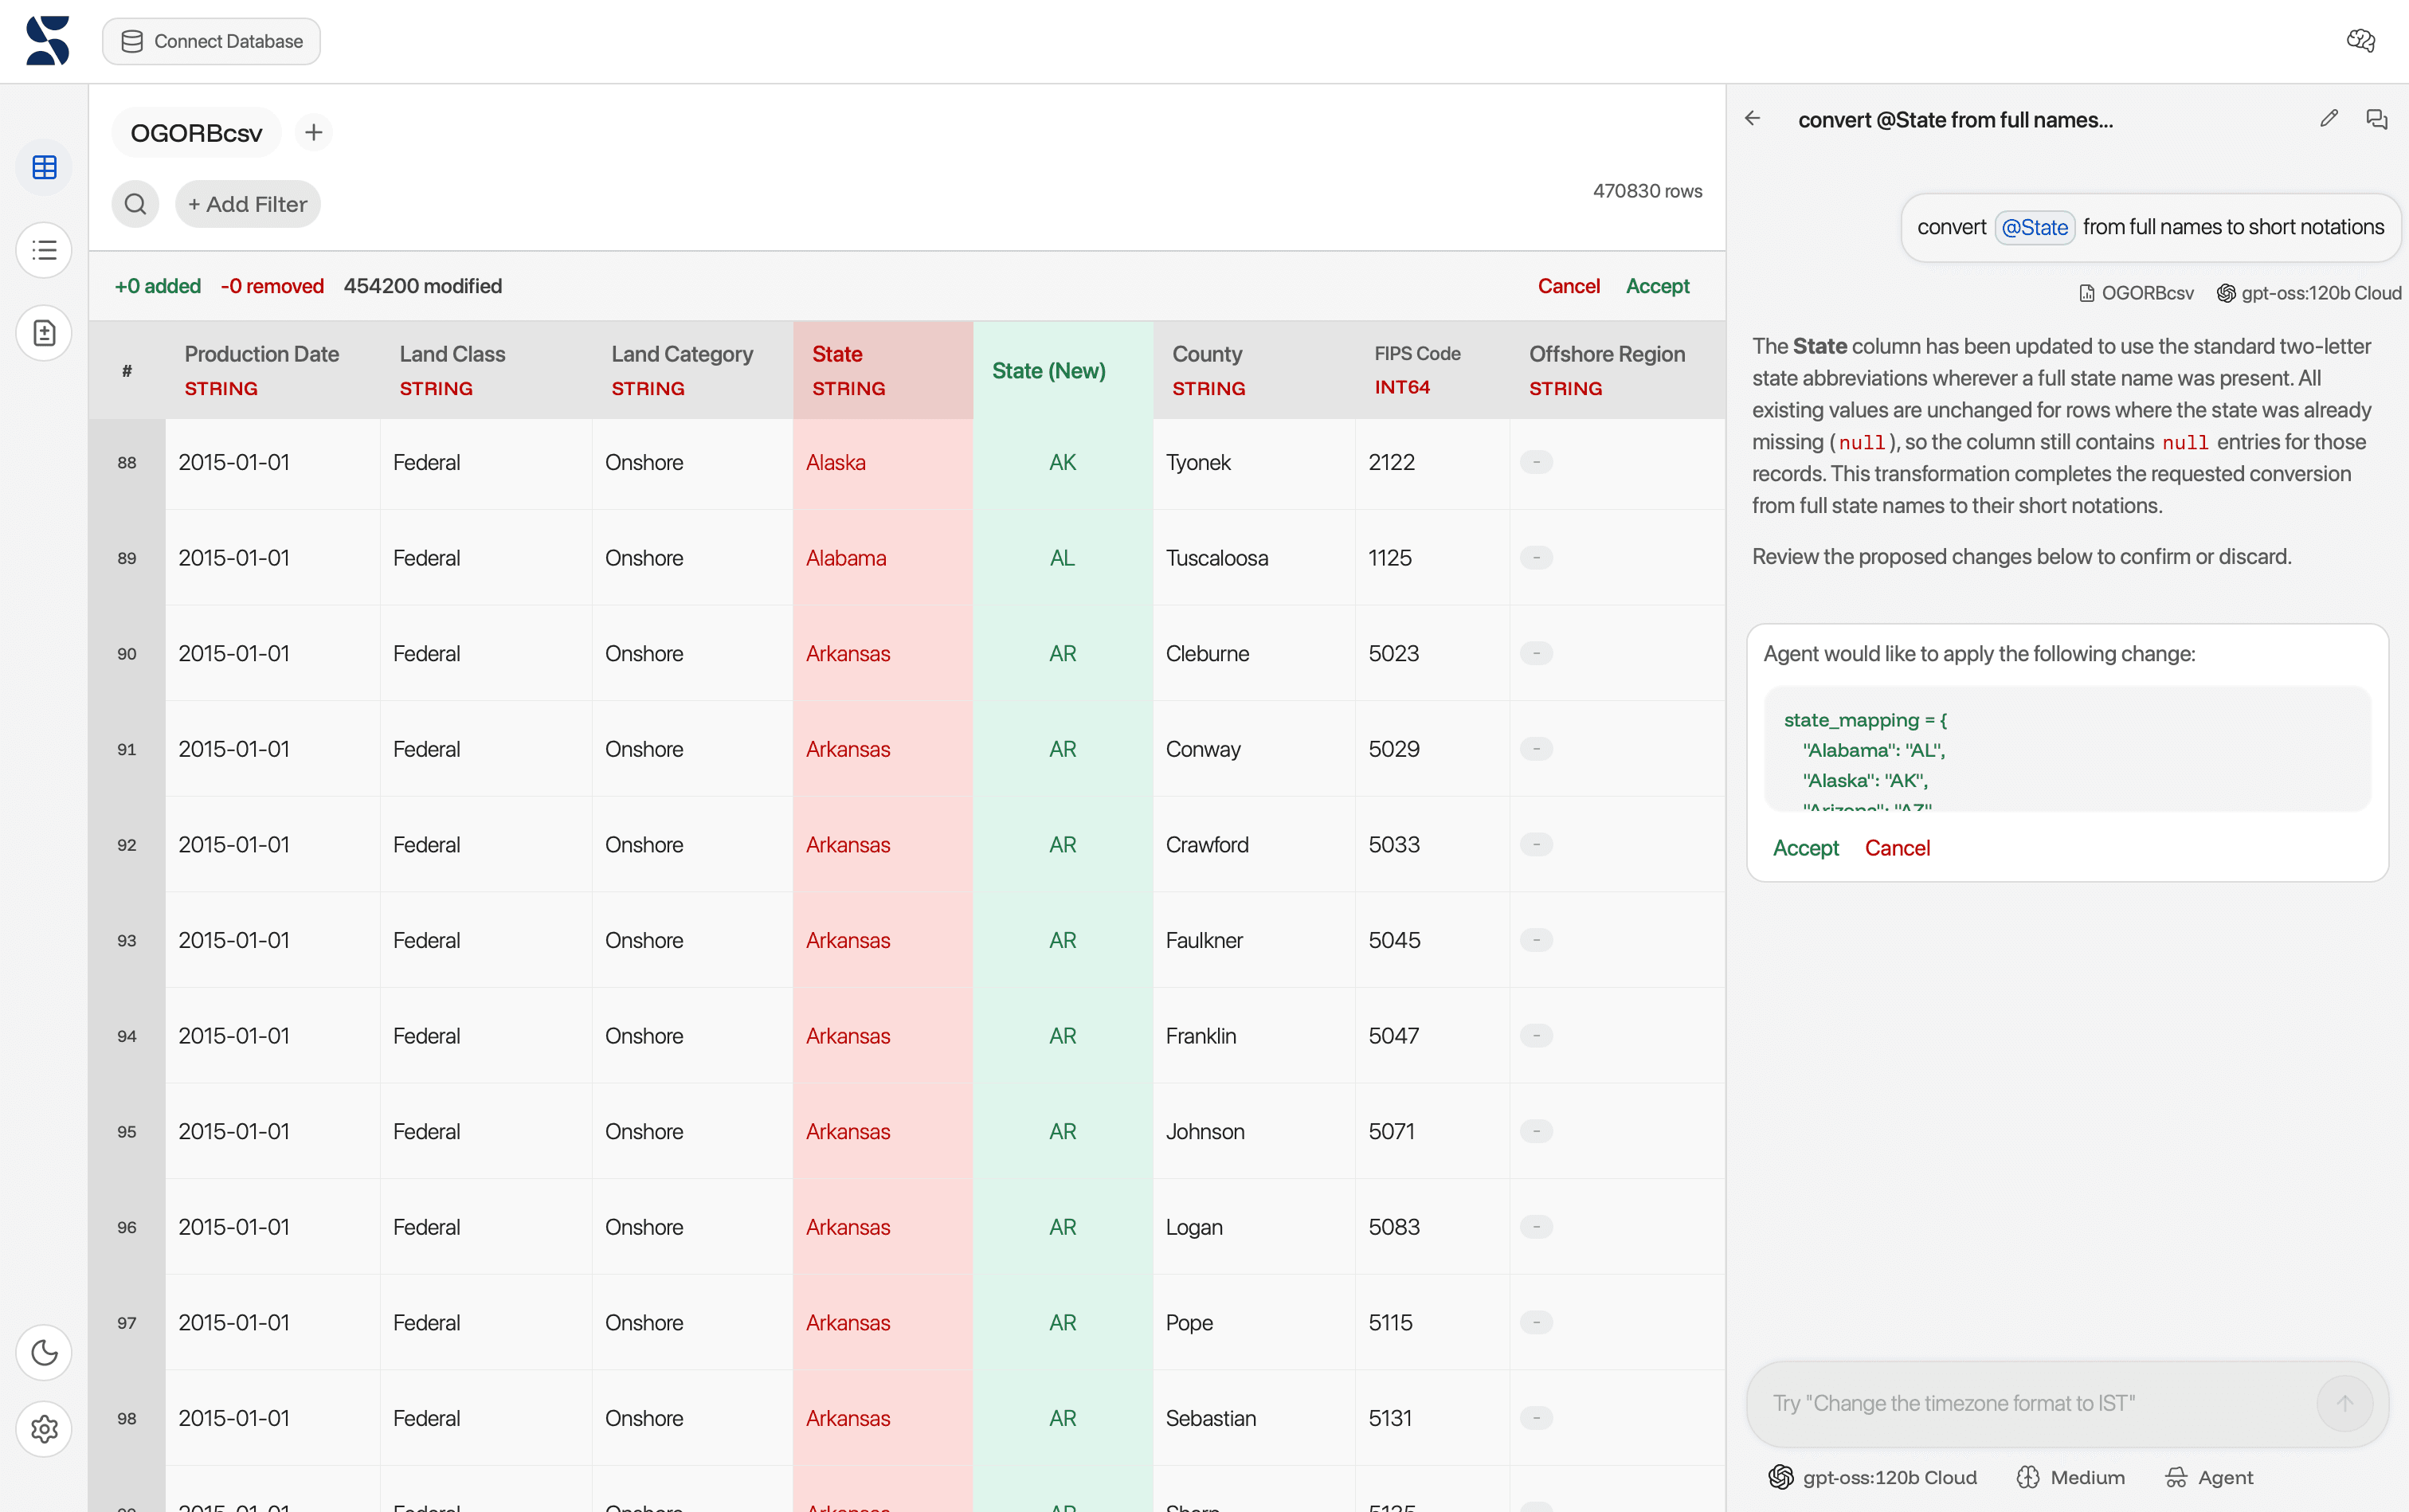Screen dimensions: 2409x1512
Task: Click the back arrow in the chat panel
Action: (x=1752, y=119)
